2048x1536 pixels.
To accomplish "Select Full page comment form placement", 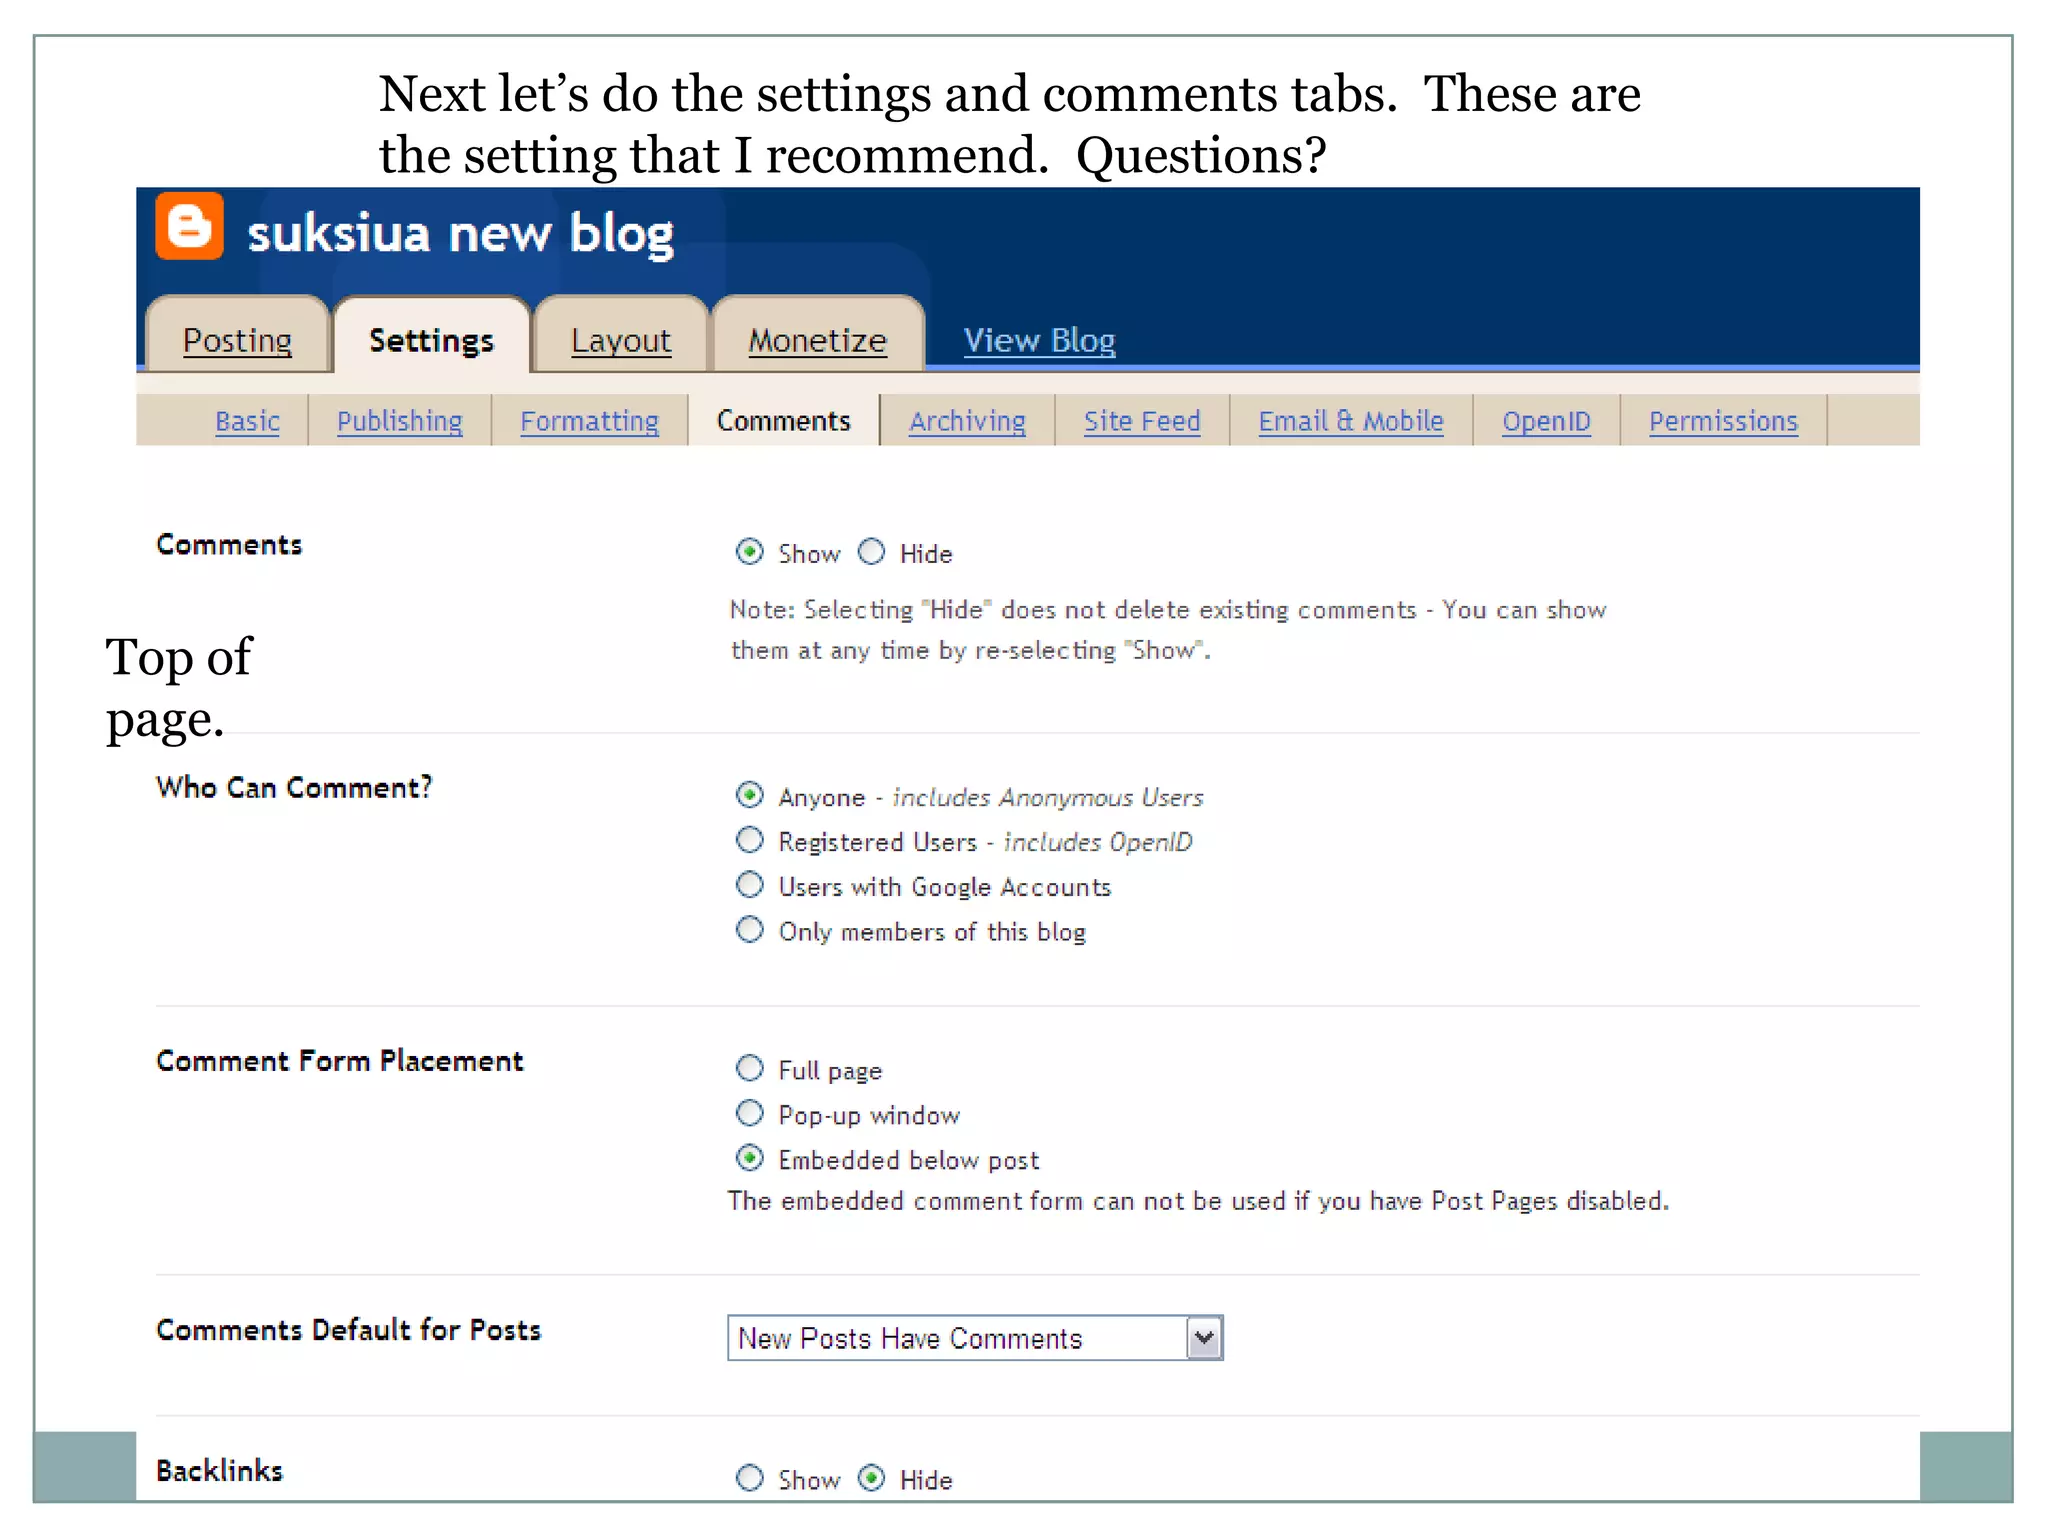I will [x=750, y=1069].
